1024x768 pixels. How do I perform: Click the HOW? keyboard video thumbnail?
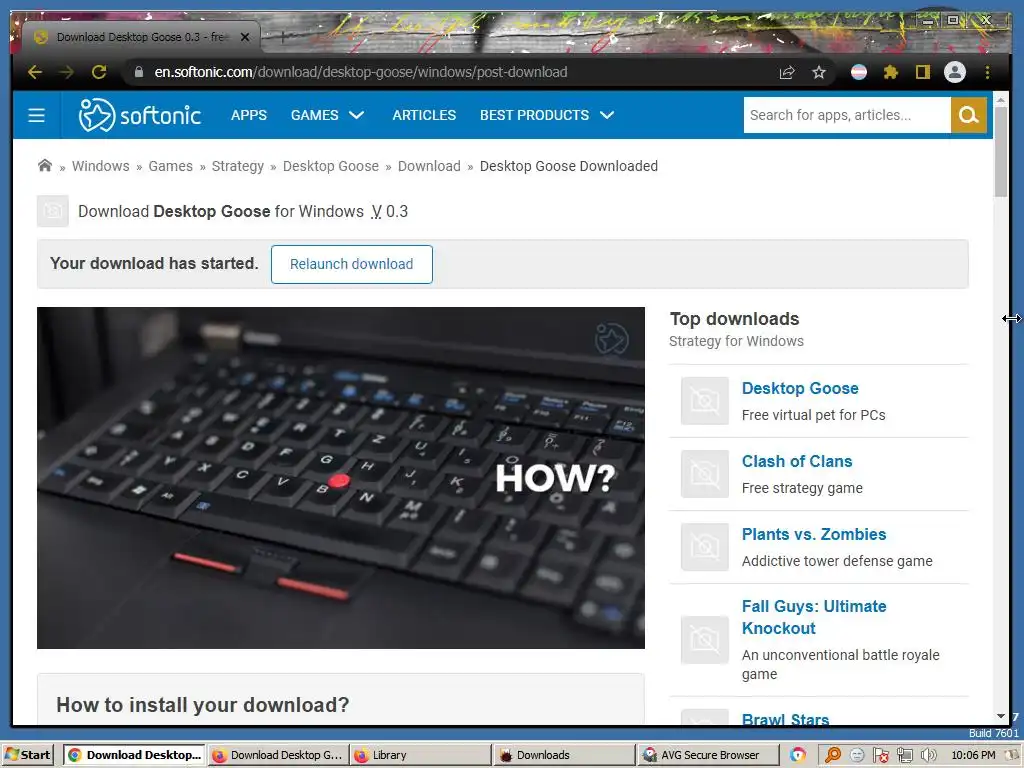click(341, 478)
